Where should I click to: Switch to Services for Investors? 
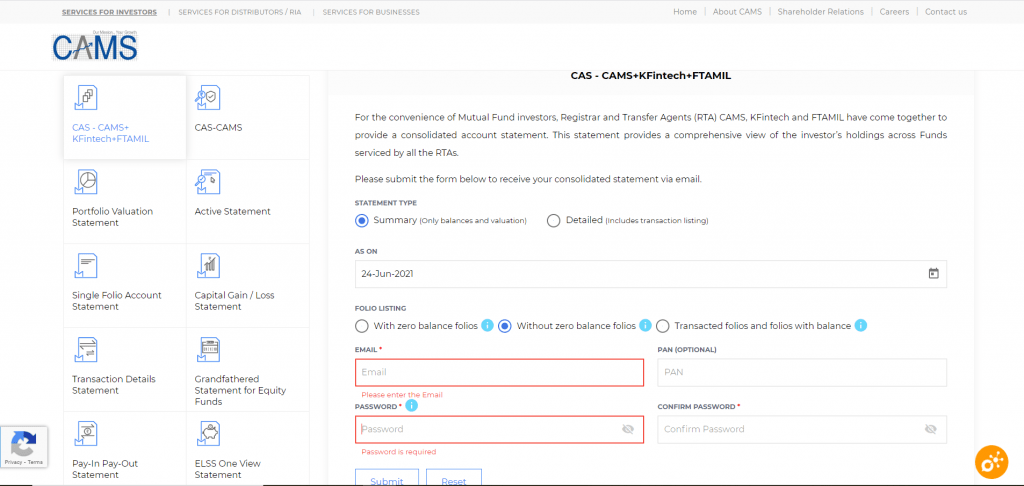[109, 12]
